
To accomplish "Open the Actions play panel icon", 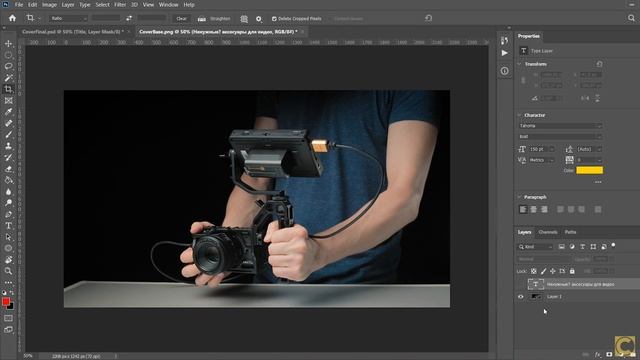I will pyautogui.click(x=504, y=53).
